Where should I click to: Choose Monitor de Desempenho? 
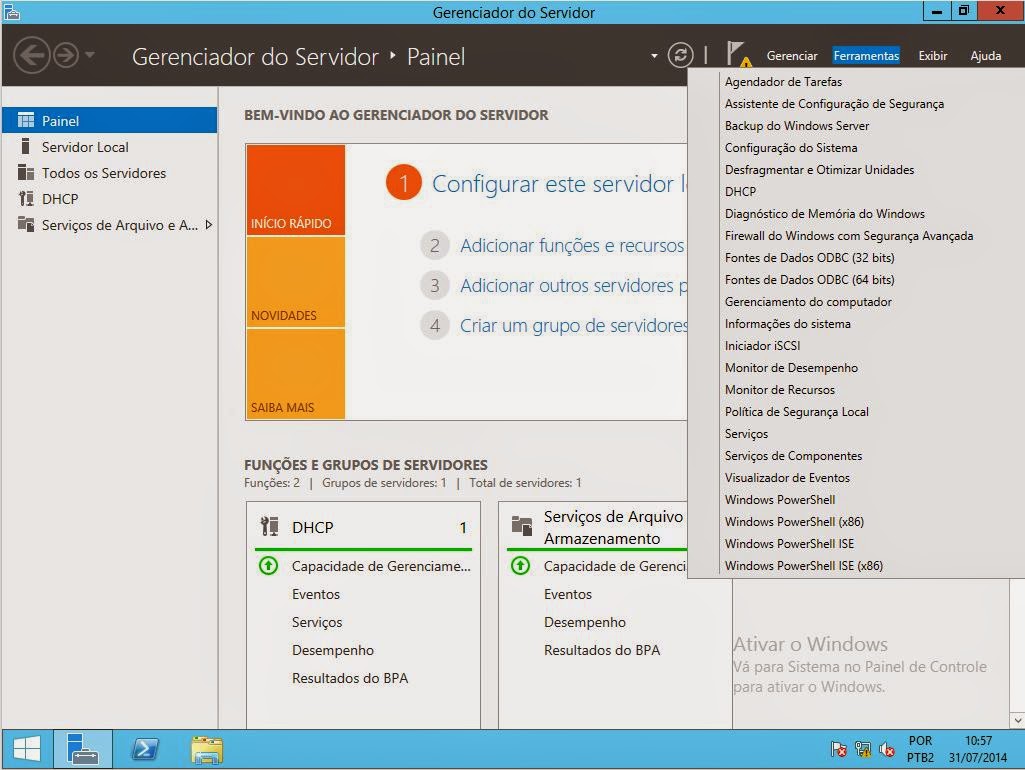790,368
